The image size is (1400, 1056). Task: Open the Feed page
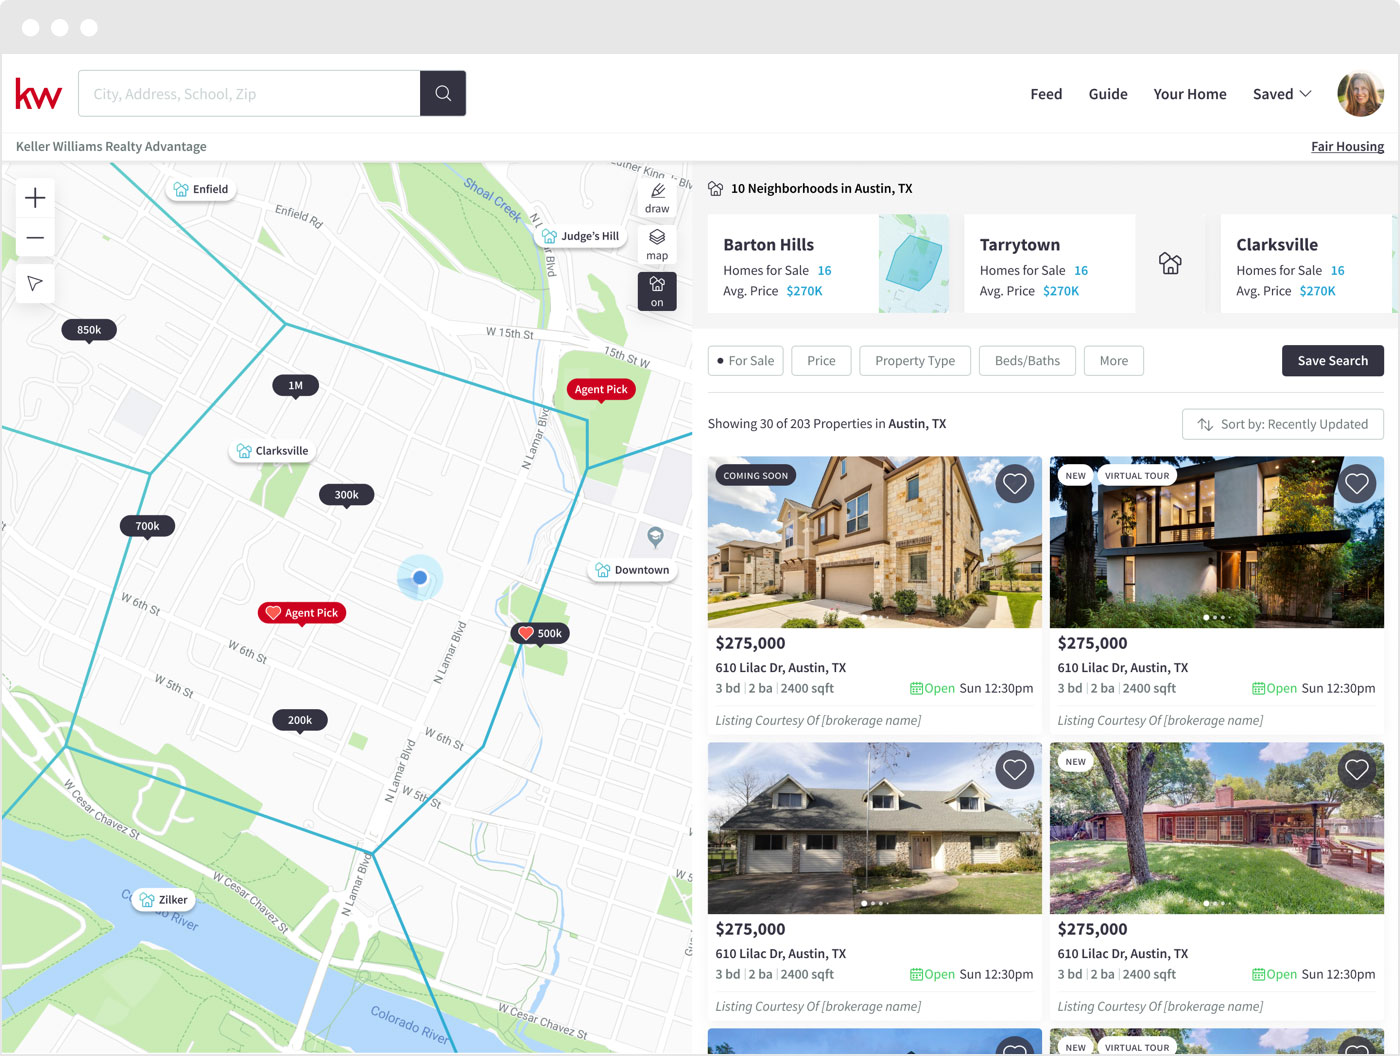pyautogui.click(x=1046, y=94)
